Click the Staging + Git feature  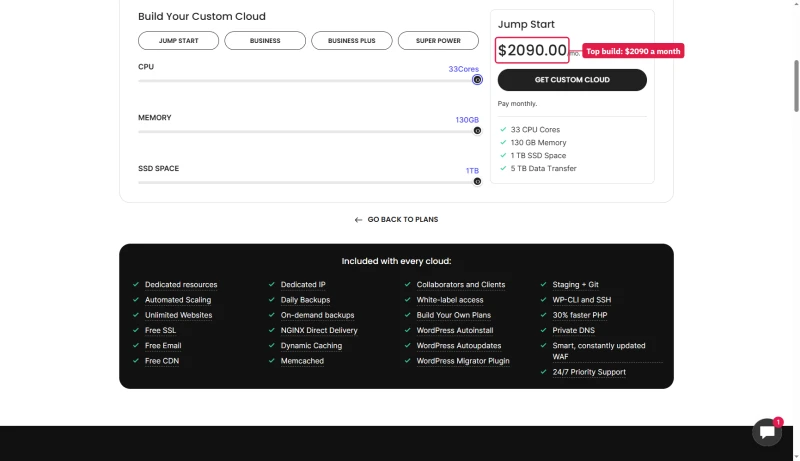point(576,285)
